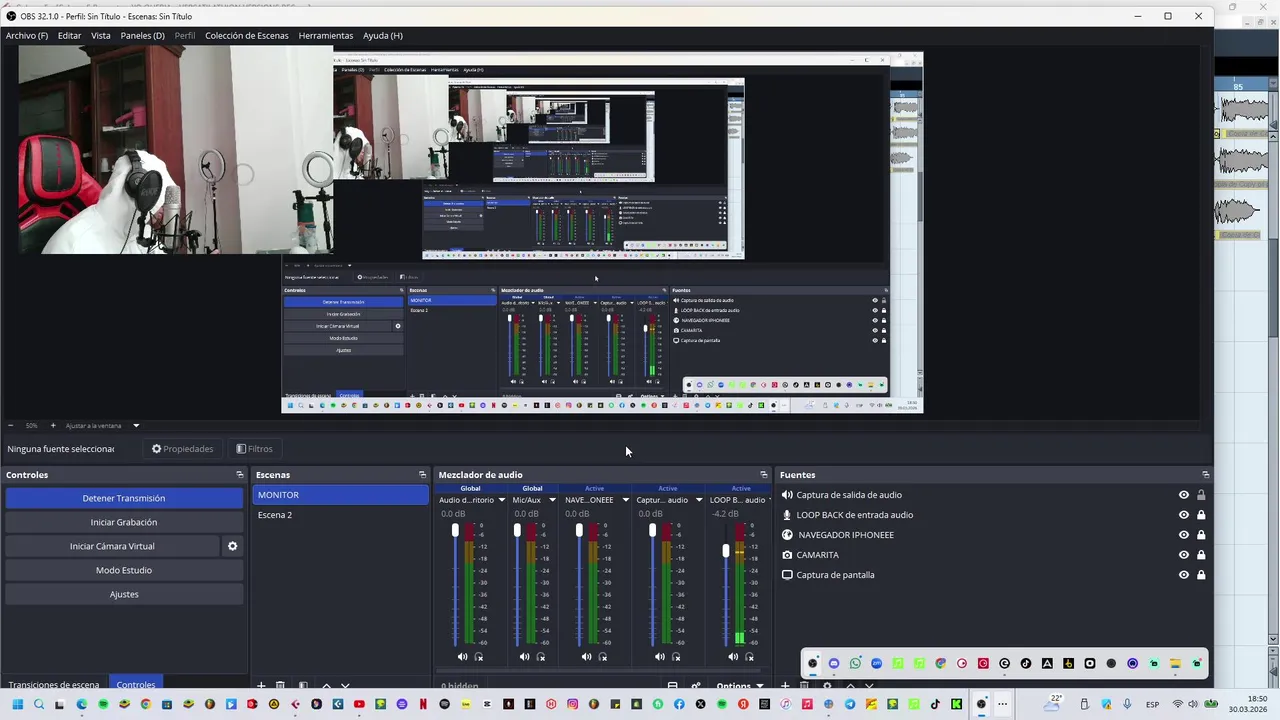The height and width of the screenshot is (720, 1280).
Task: Toggle lock on LOOP BACK de entrada audio
Action: pyautogui.click(x=1201, y=515)
